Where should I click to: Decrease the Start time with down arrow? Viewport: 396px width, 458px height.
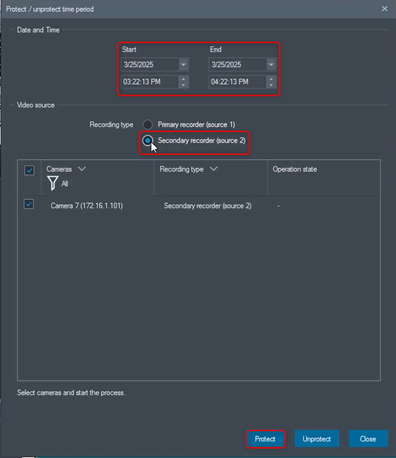pyautogui.click(x=183, y=85)
